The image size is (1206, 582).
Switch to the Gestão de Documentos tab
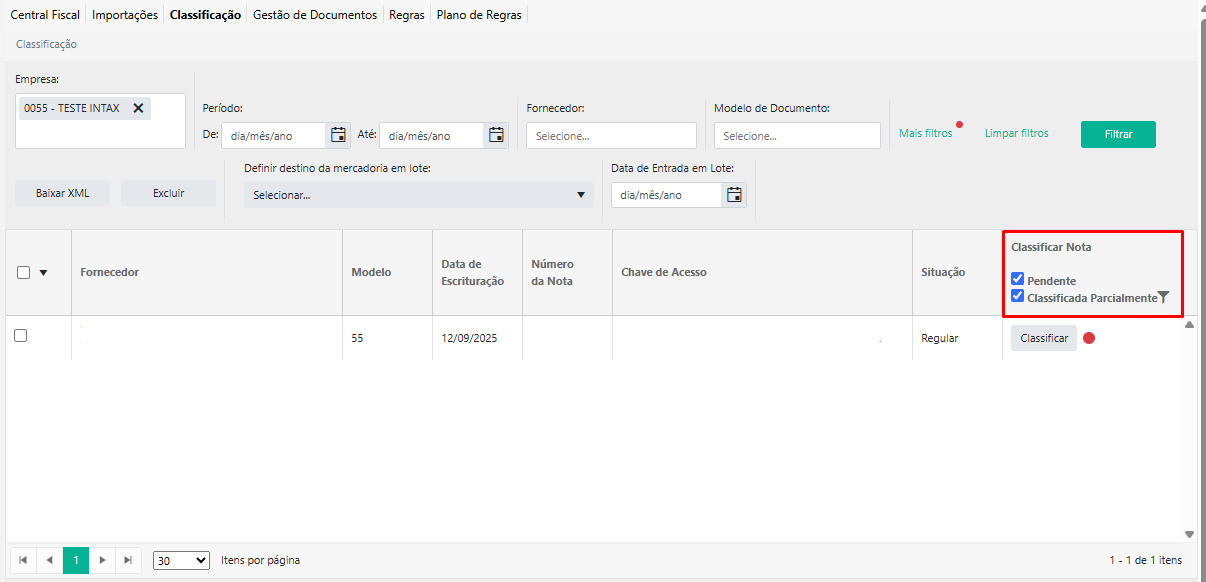coord(315,15)
